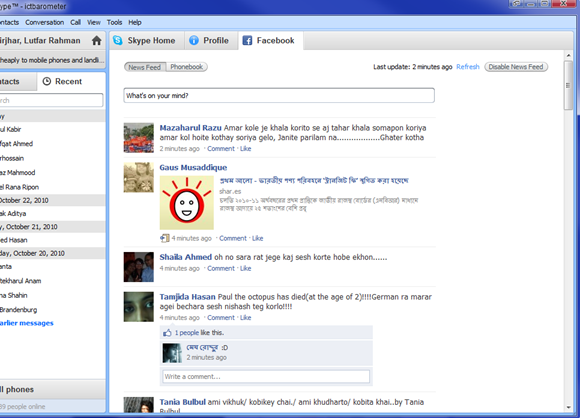This screenshot has height=418, width=580.
Task: Open the Tools menu
Action: point(114,22)
